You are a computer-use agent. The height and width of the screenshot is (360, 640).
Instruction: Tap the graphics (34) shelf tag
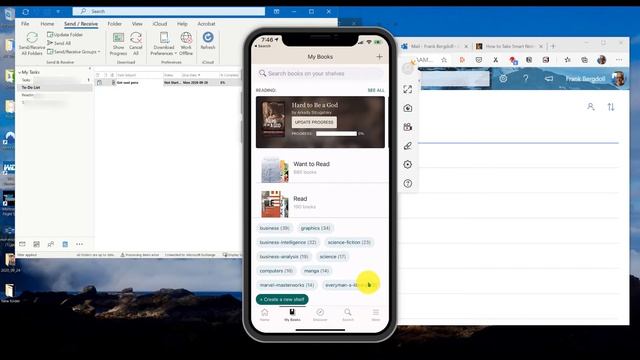point(315,228)
